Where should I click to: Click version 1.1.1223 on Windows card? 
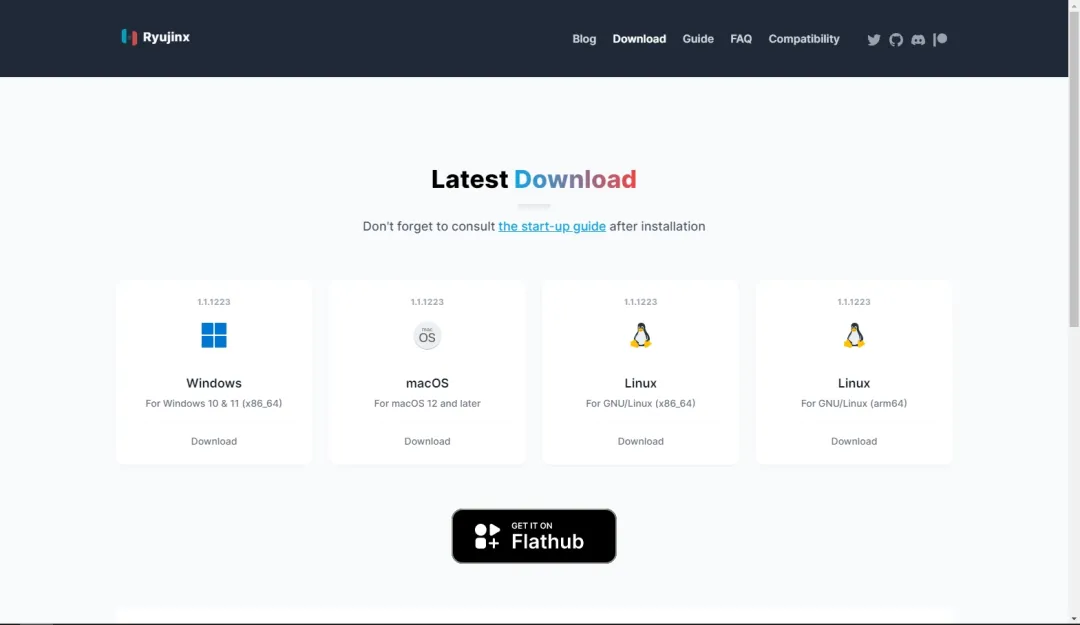[214, 302]
